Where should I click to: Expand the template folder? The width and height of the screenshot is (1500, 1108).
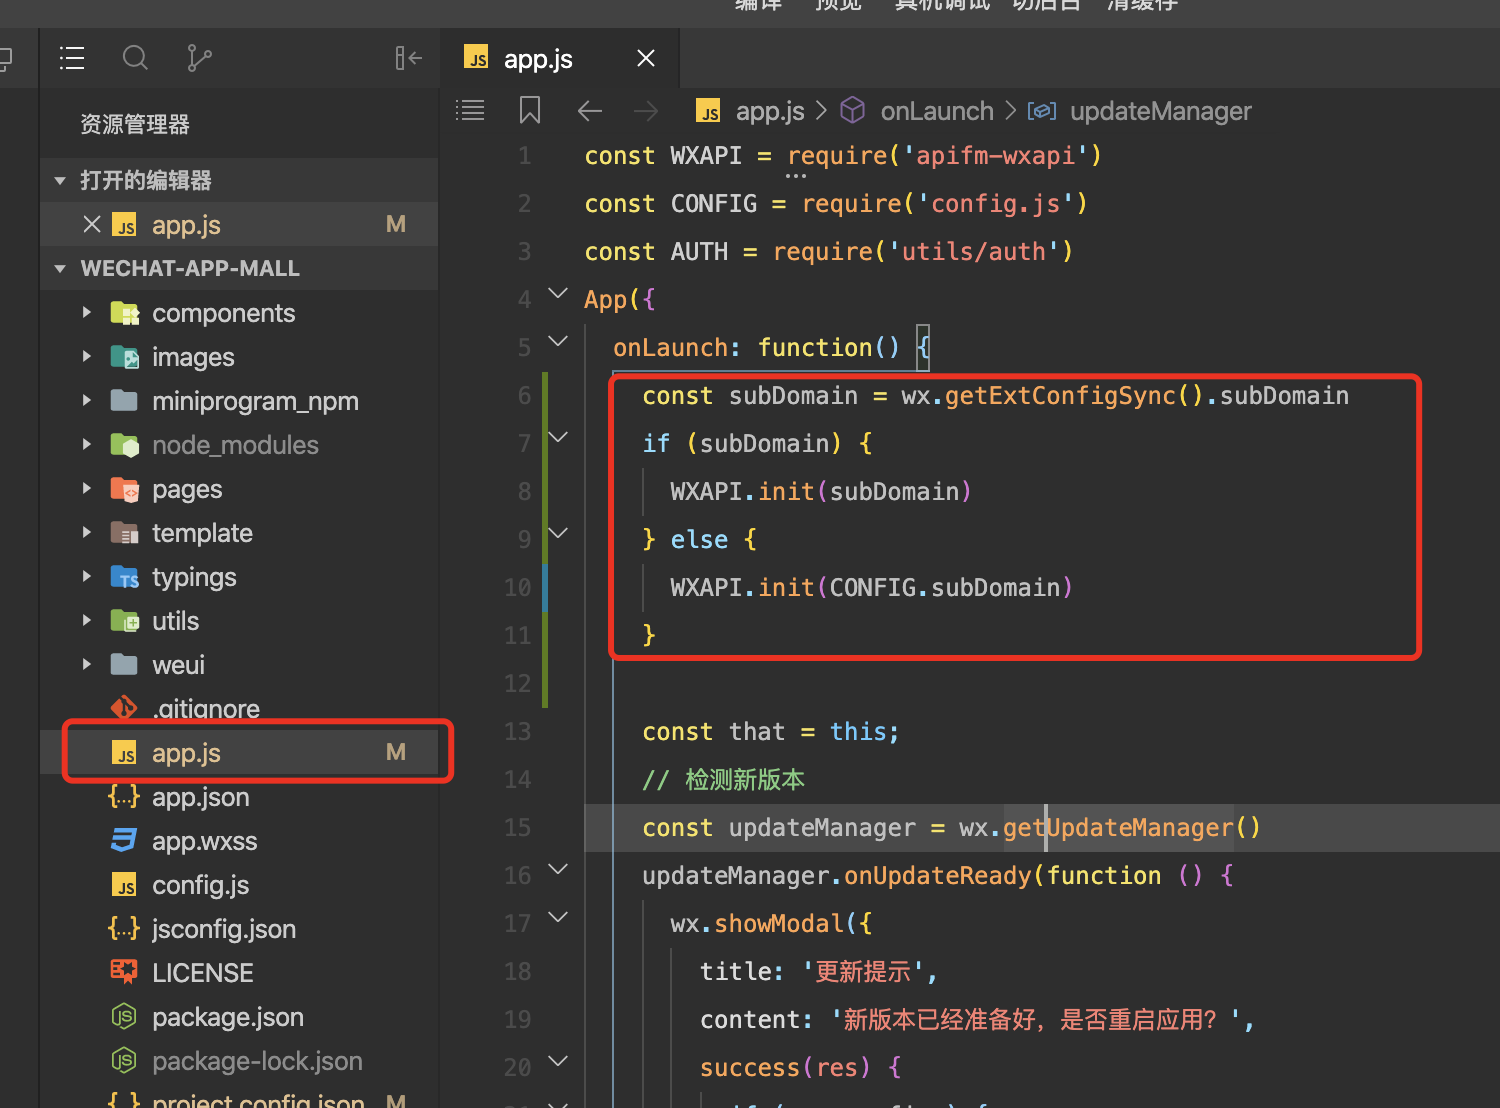click(x=87, y=533)
